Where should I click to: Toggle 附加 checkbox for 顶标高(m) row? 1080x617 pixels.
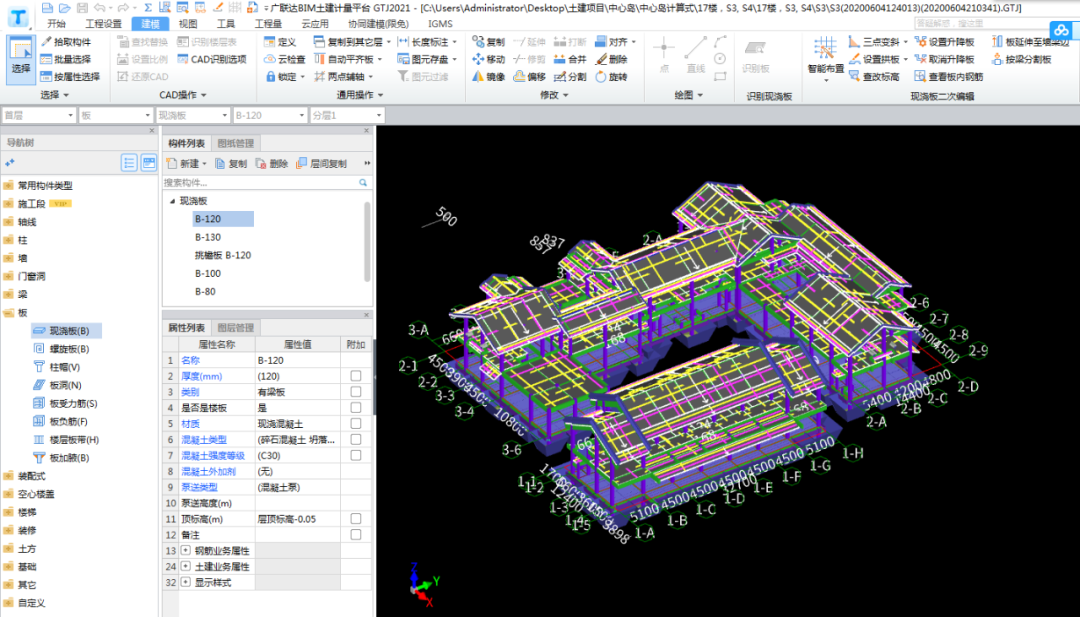pos(355,519)
